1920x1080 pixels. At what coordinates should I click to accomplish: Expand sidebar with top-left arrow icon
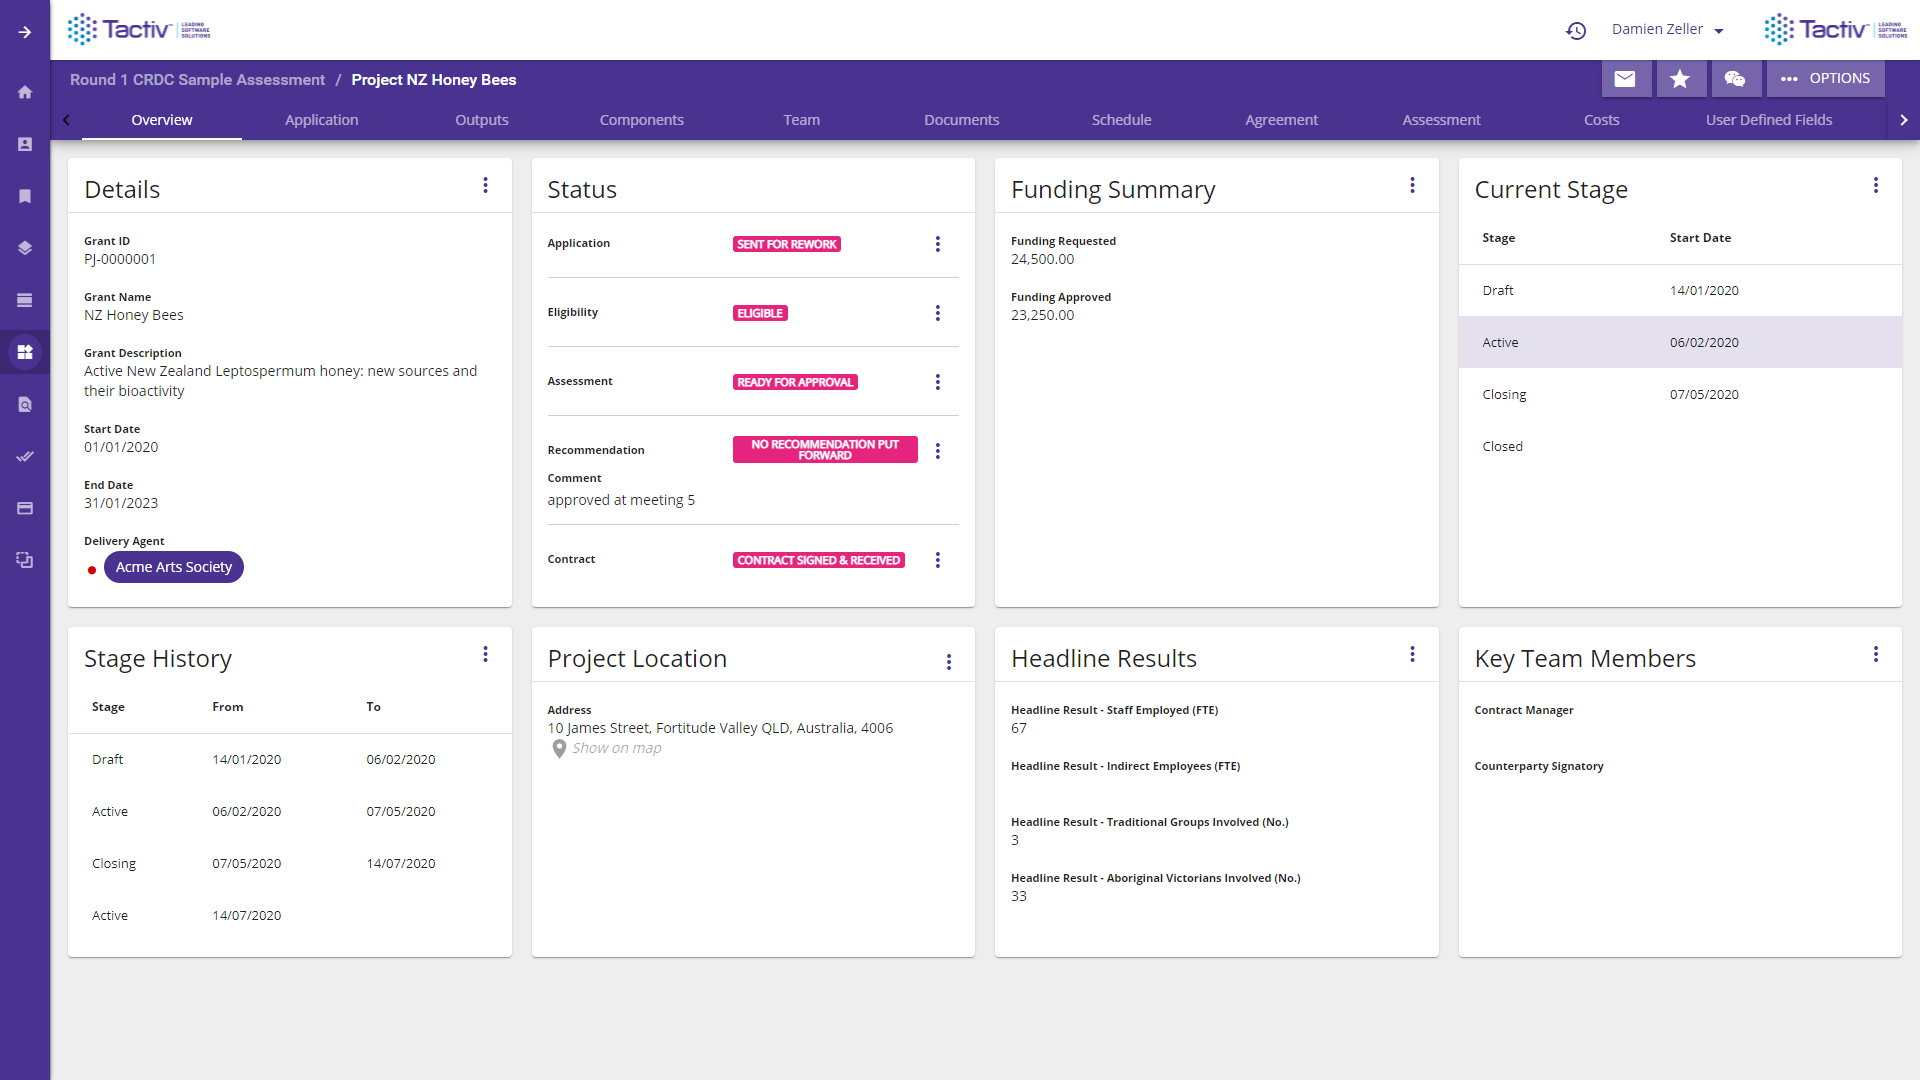(25, 32)
